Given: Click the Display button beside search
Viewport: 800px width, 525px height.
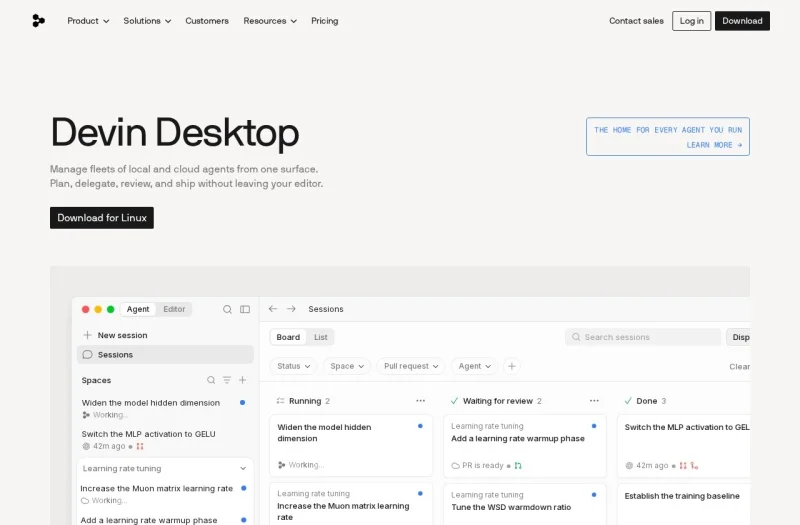Looking at the screenshot, I should coord(738,337).
